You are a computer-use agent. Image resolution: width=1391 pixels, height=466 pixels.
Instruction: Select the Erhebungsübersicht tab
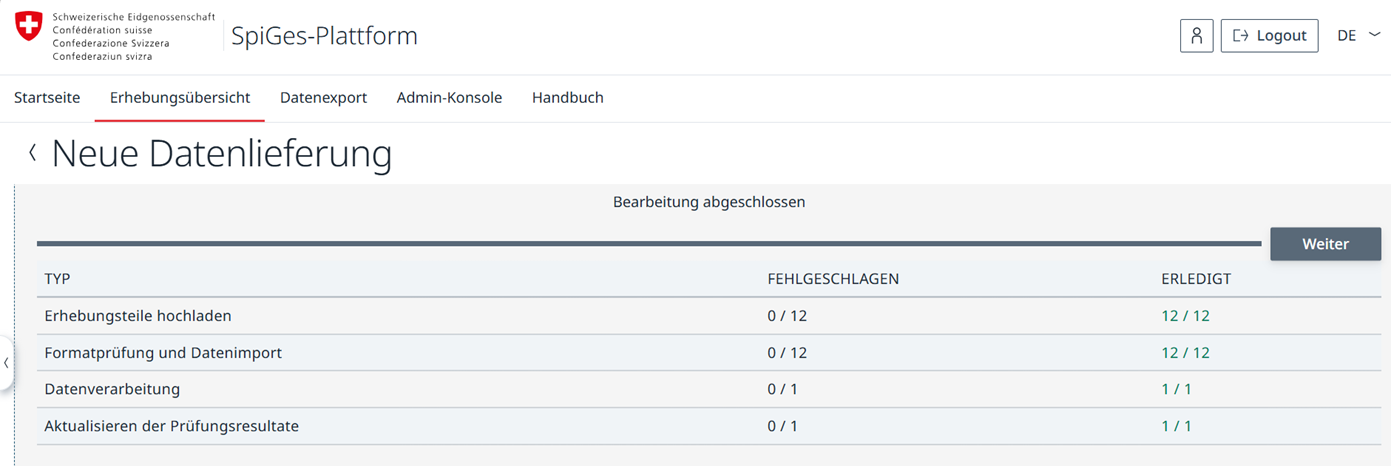coord(180,98)
